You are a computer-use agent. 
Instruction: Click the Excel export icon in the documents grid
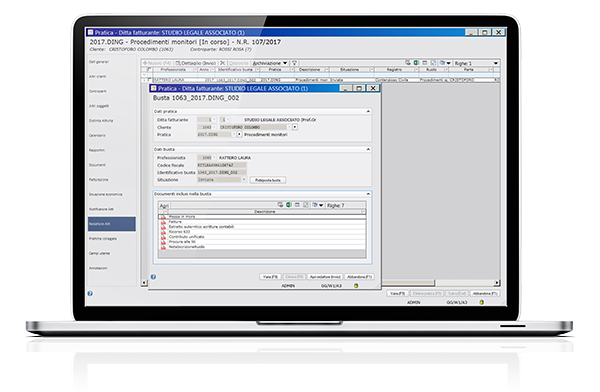click(289, 205)
